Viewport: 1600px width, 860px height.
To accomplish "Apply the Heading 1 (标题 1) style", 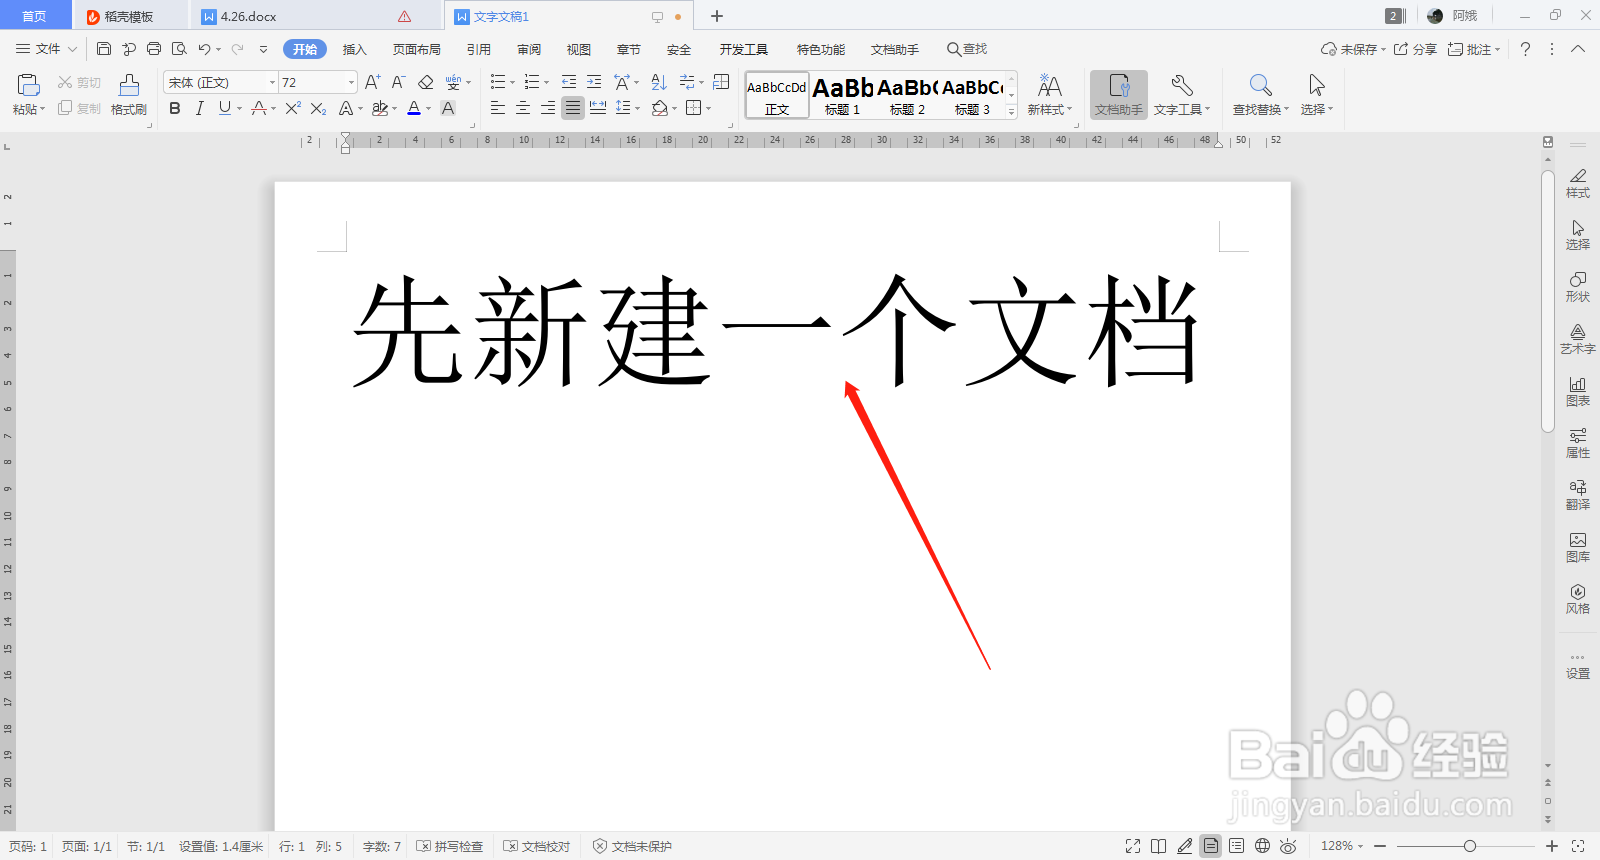I will (843, 96).
